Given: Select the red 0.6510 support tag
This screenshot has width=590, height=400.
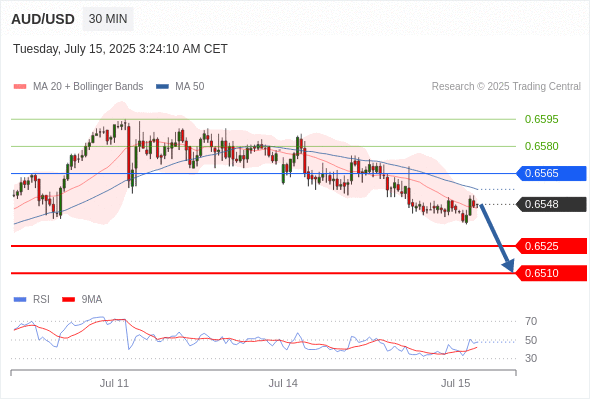Looking at the screenshot, I should (x=551, y=273).
